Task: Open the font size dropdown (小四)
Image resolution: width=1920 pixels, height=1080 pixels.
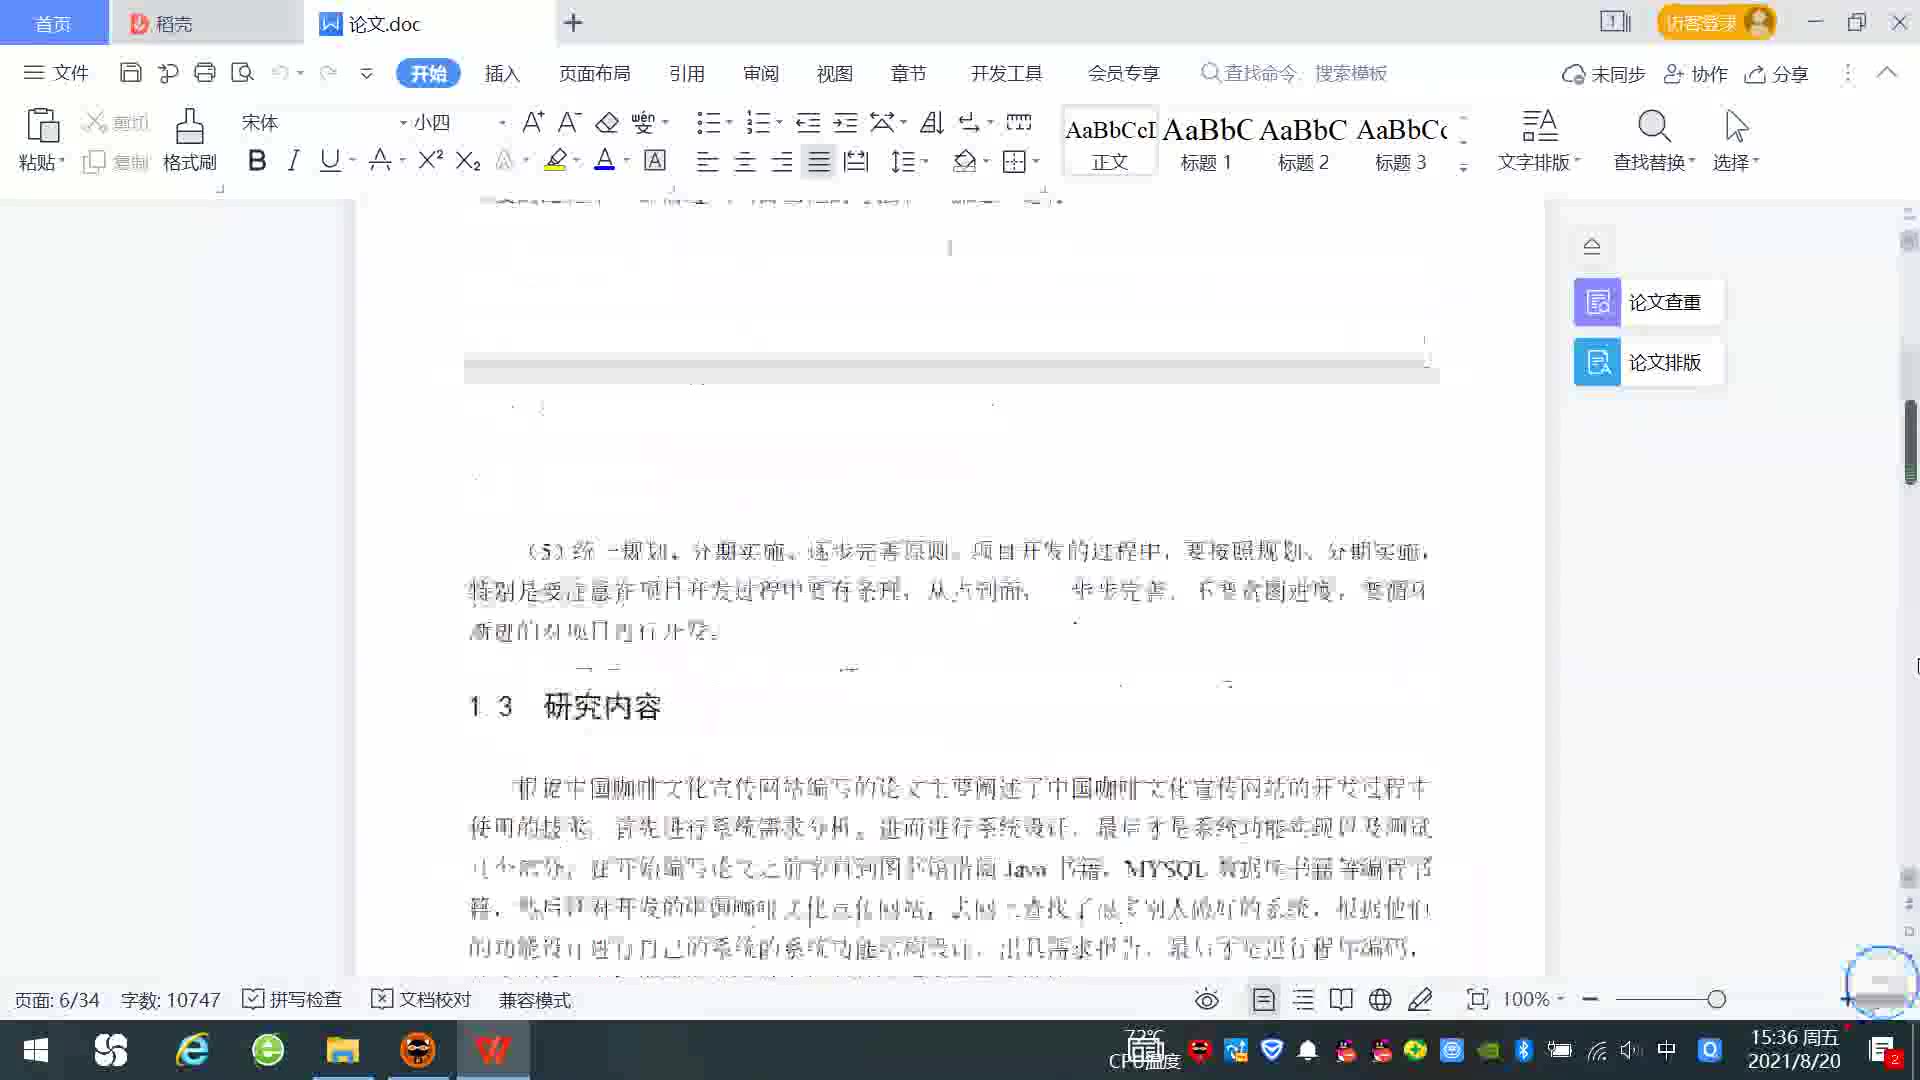Action: pyautogui.click(x=501, y=122)
